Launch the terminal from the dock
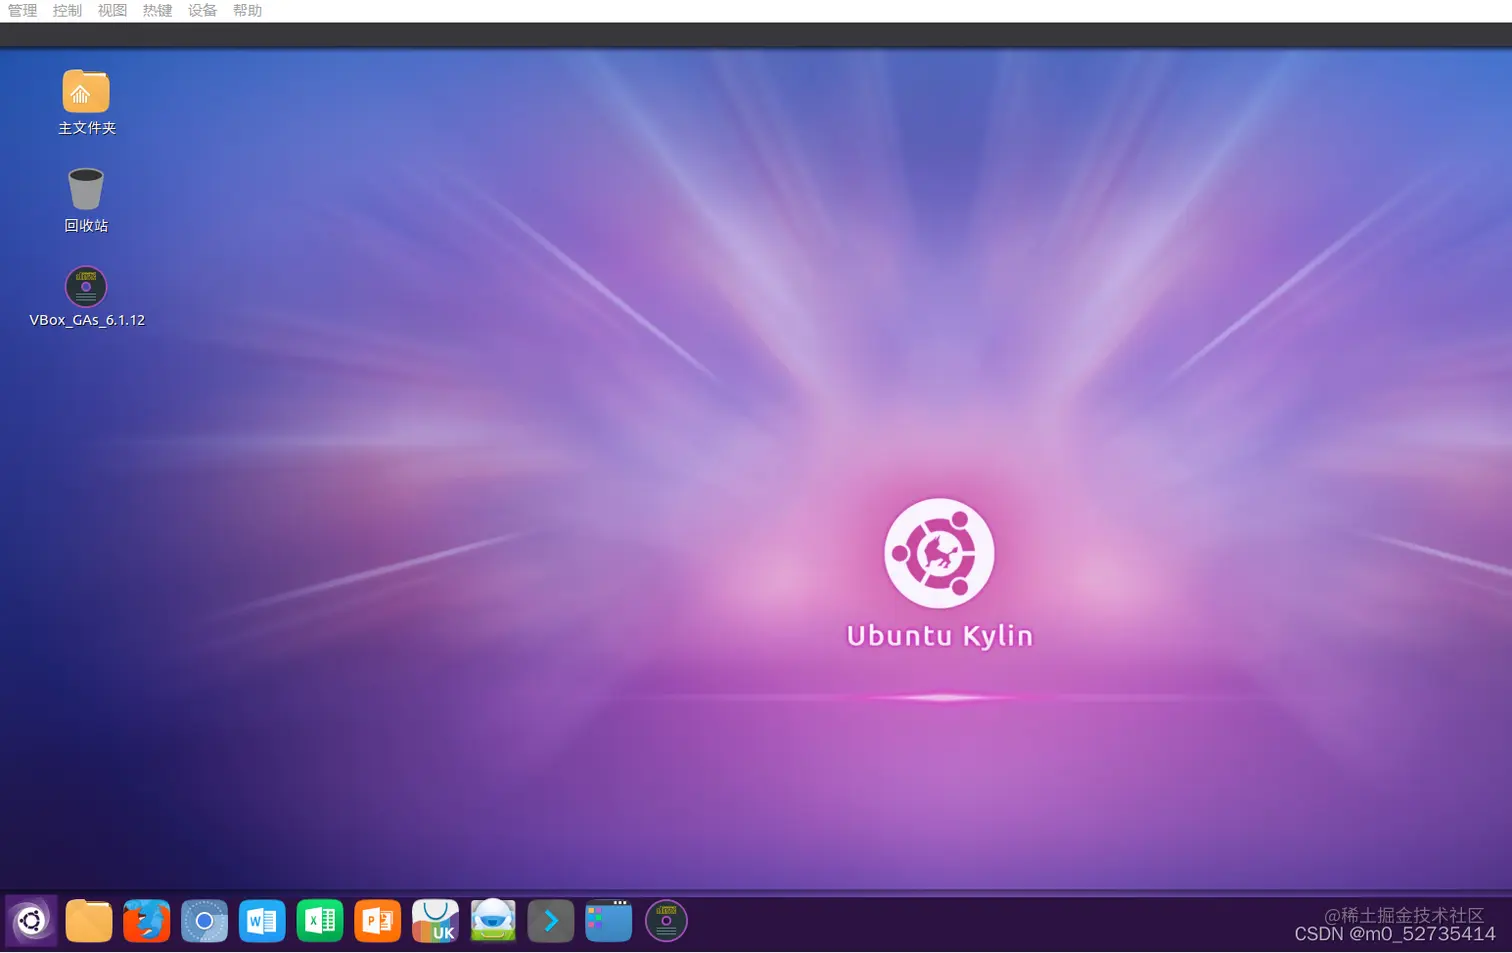The image size is (1512, 953). point(551,921)
